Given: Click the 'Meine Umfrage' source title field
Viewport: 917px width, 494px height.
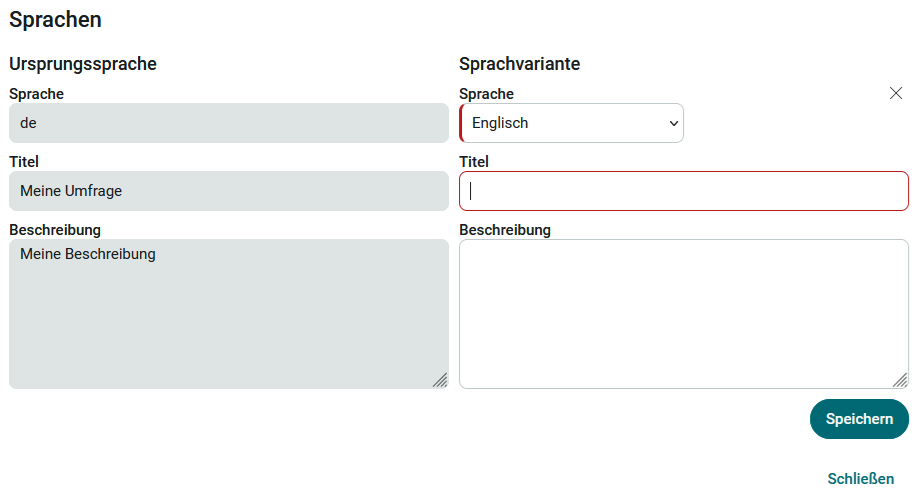Looking at the screenshot, I should coord(229,191).
